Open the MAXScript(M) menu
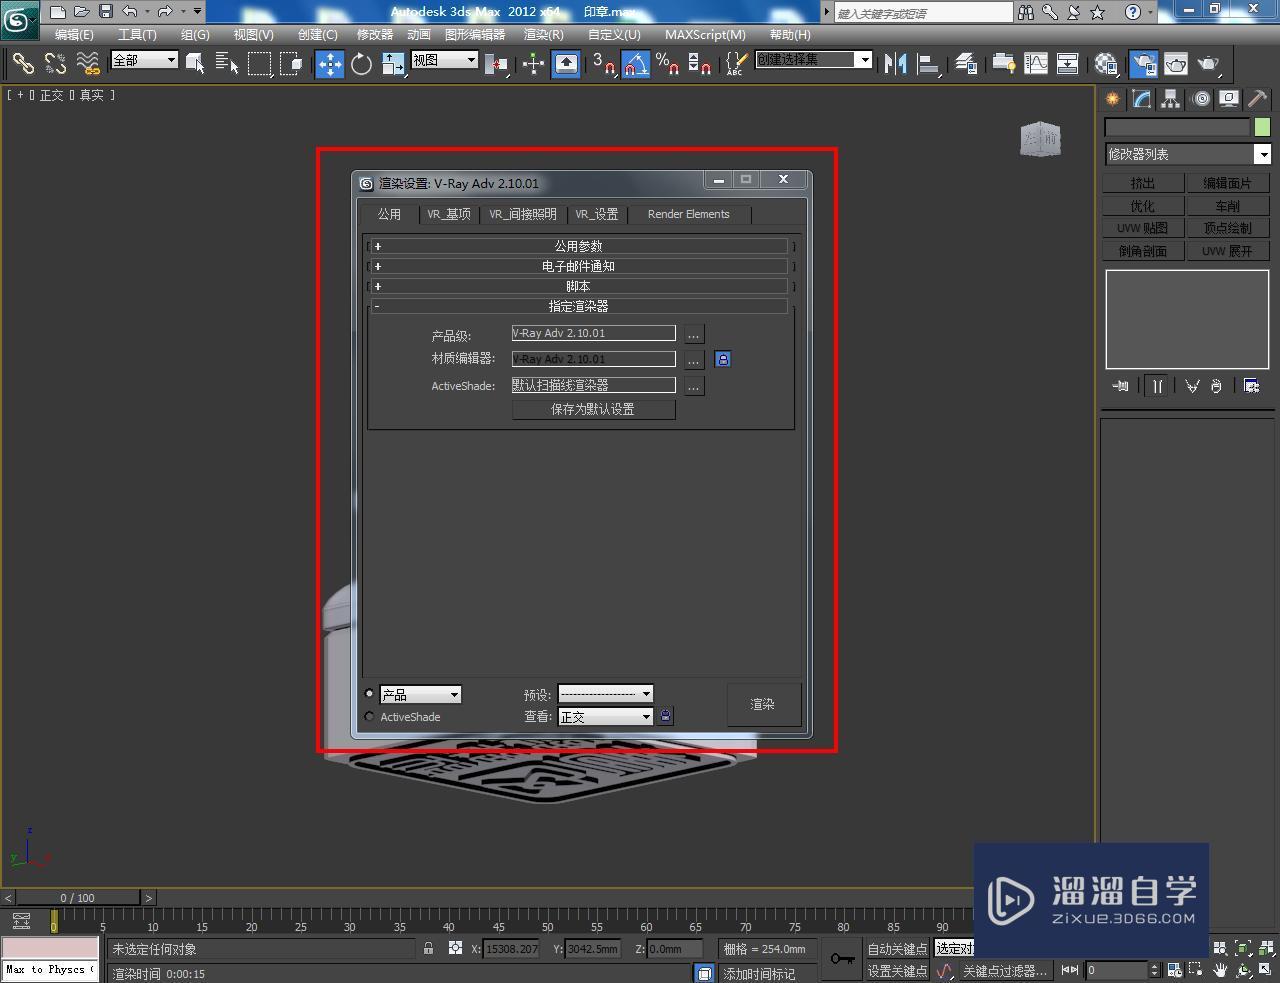This screenshot has height=983, width=1280. tap(705, 34)
